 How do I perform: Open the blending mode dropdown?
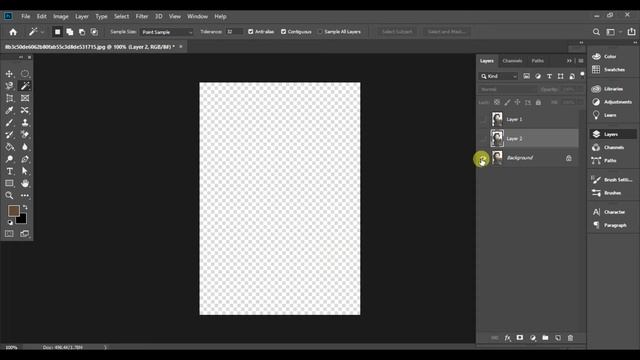[507, 89]
